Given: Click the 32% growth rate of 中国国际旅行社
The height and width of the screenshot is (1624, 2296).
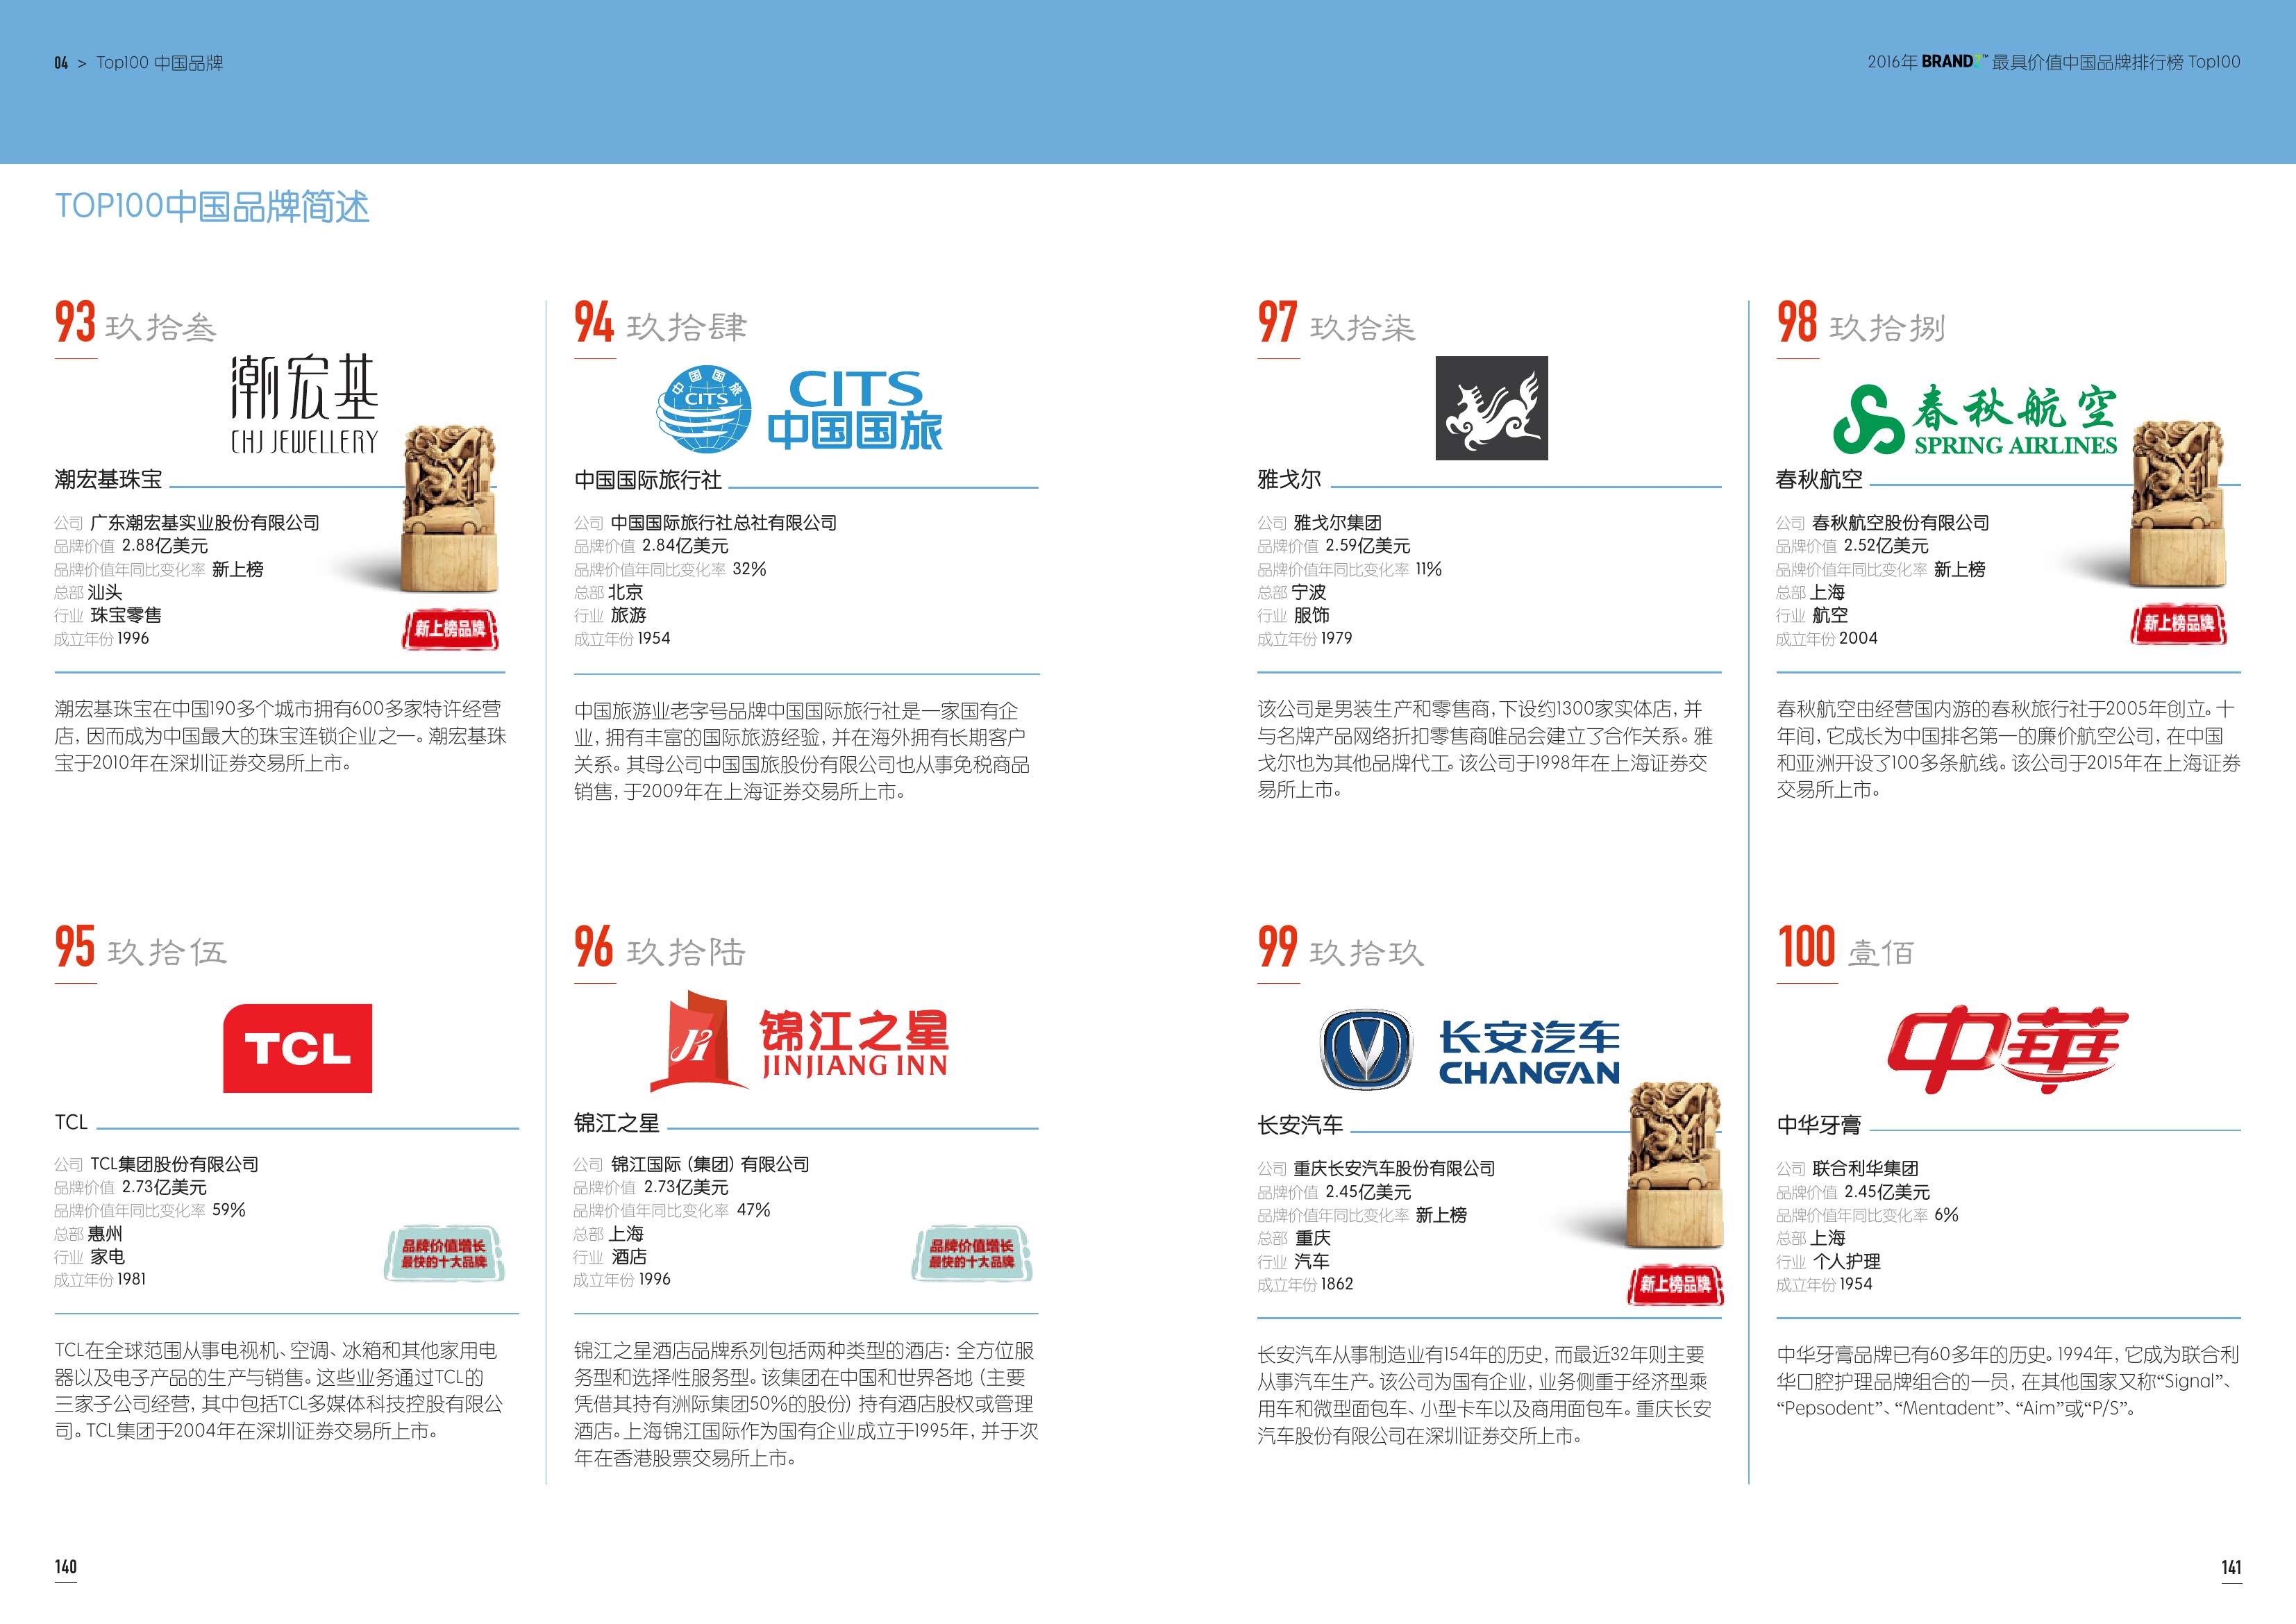Looking at the screenshot, I should (x=749, y=569).
